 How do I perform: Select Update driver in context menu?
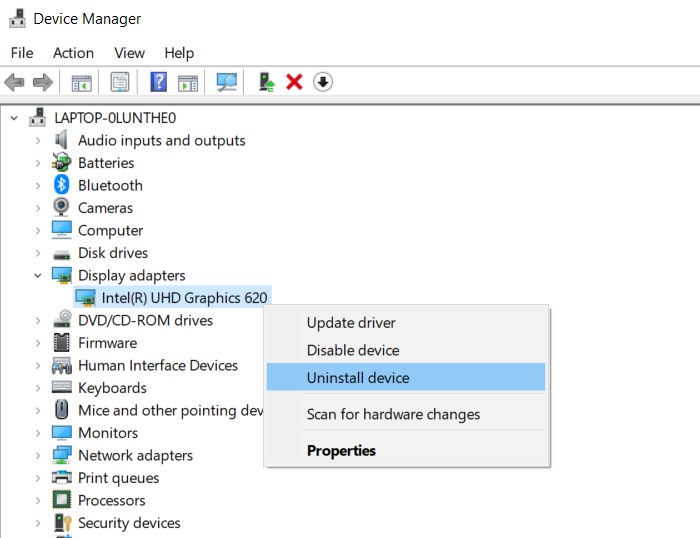pos(350,323)
